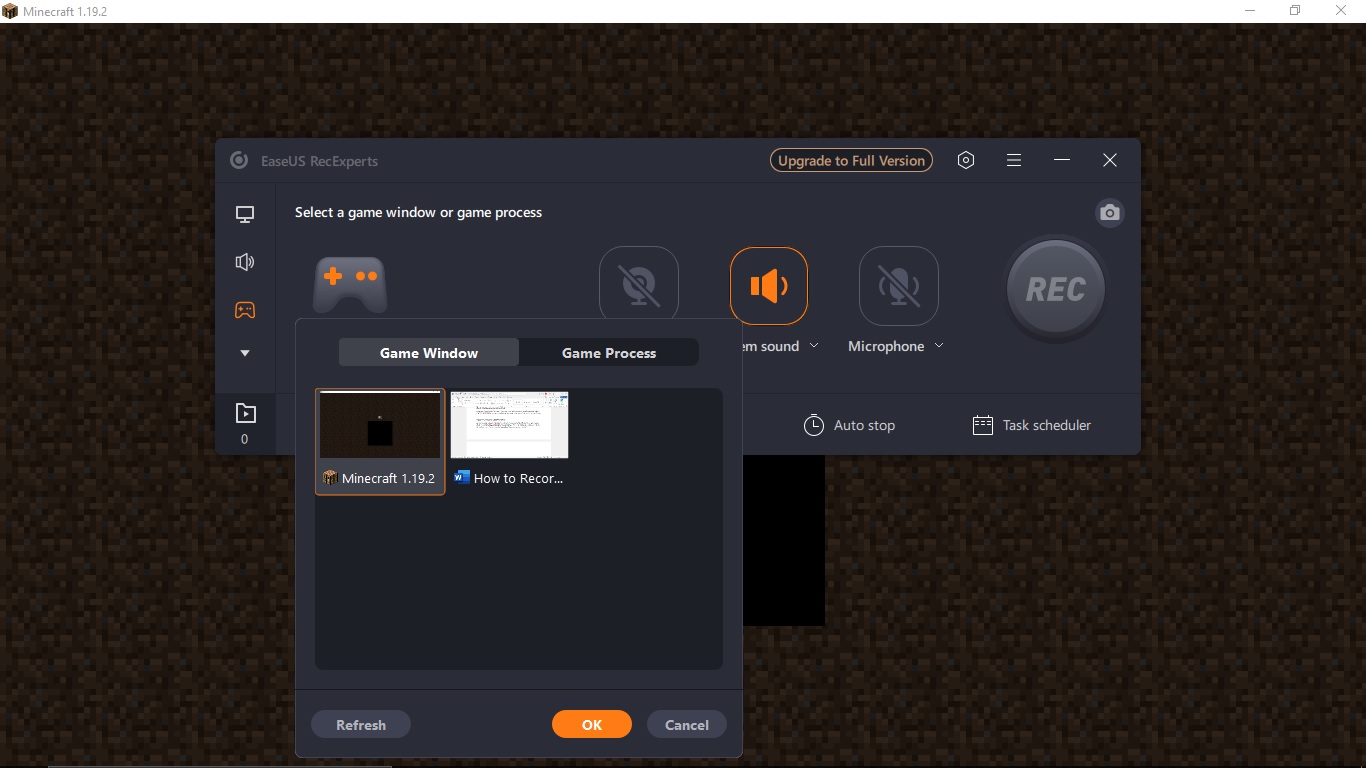Image resolution: width=1366 pixels, height=768 pixels.
Task: Click Upgrade to Full Version button
Action: tap(851, 161)
